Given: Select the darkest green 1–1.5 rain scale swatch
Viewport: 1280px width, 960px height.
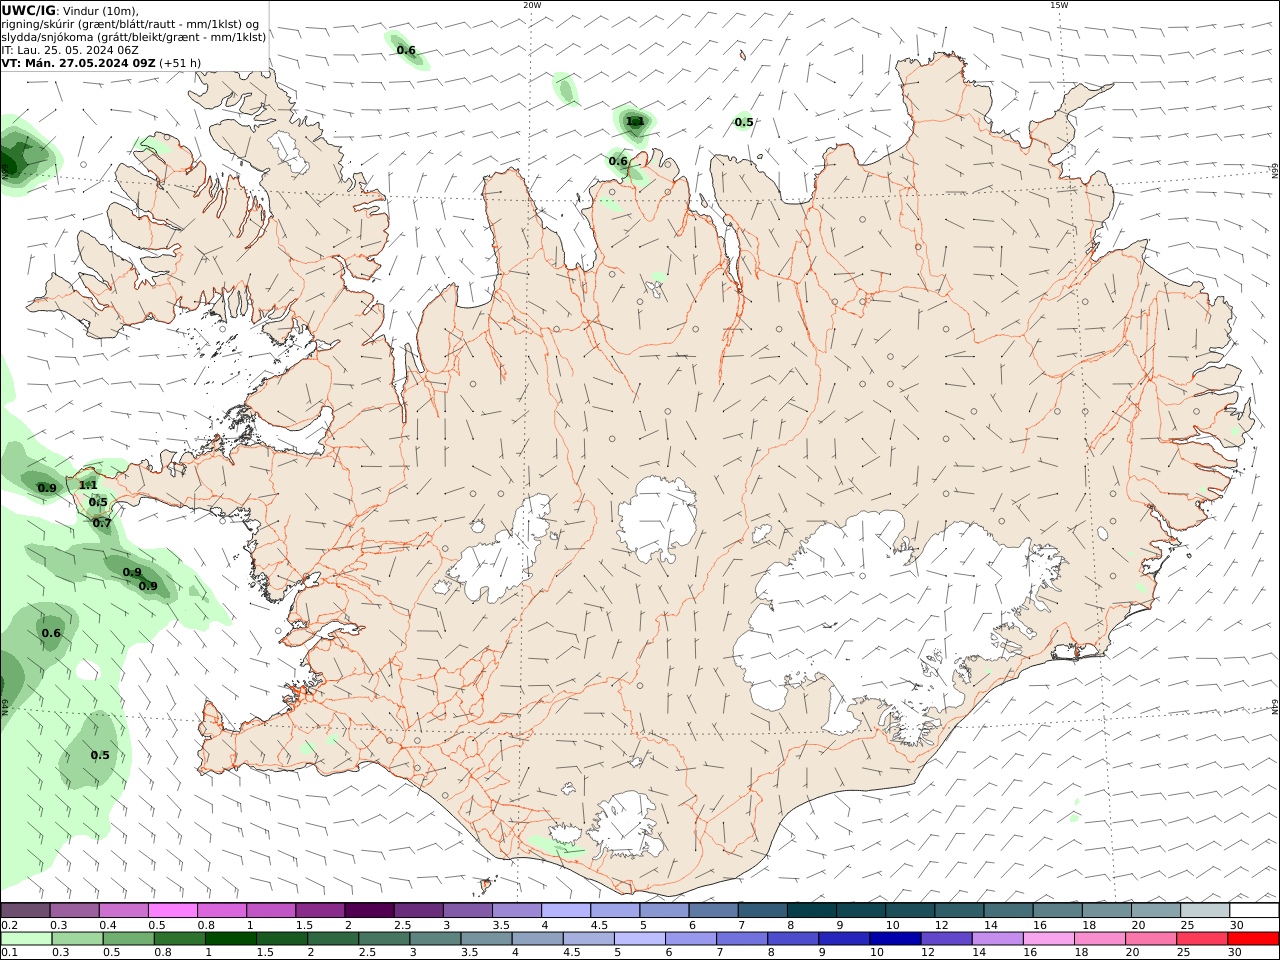Looking at the screenshot, I should (x=230, y=939).
